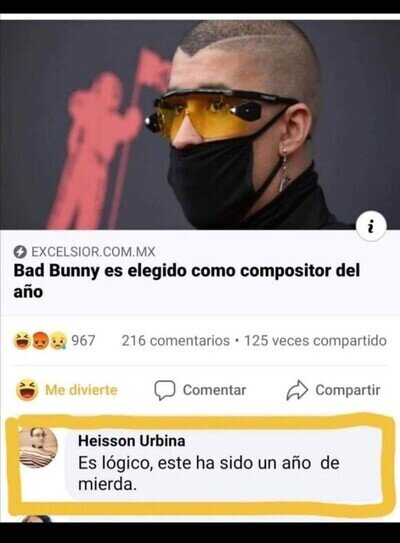Click the laughing reaction emoji in reactions summary
400x543 pixels.
tap(22, 340)
